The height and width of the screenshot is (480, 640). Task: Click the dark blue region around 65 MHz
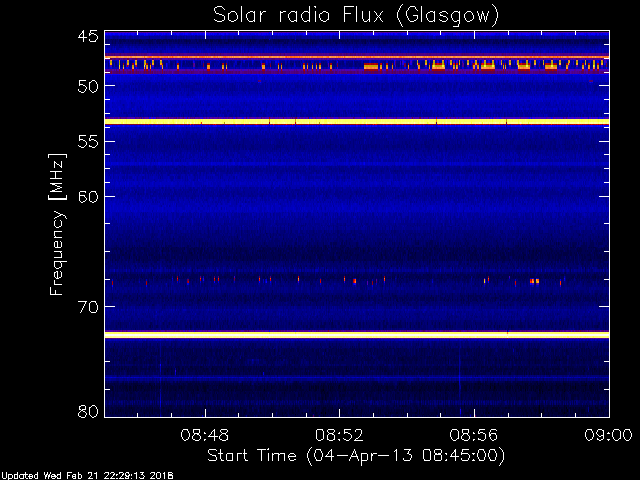(x=357, y=252)
